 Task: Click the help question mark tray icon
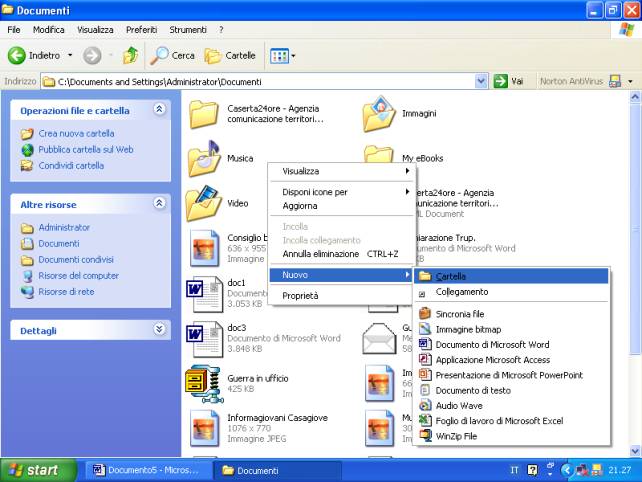point(532,470)
